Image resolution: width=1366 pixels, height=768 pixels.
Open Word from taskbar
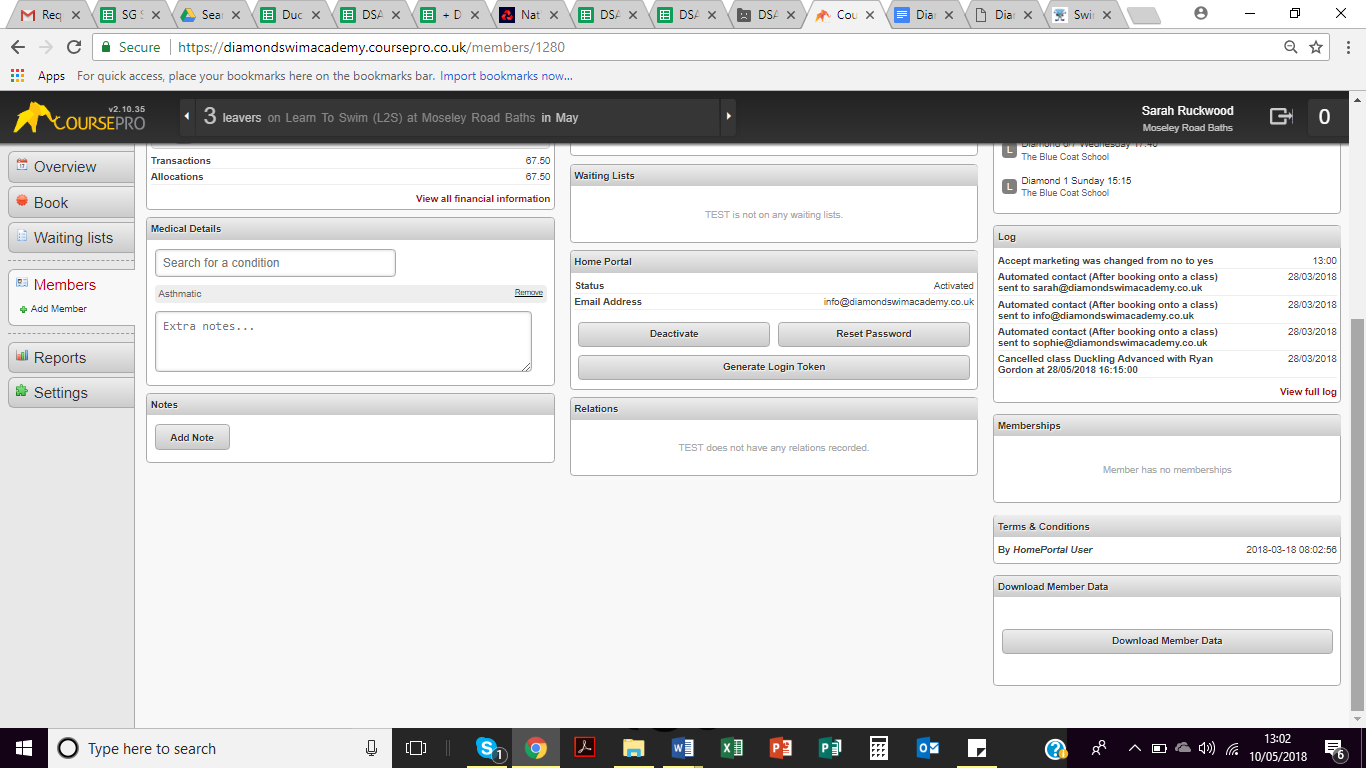pos(683,748)
